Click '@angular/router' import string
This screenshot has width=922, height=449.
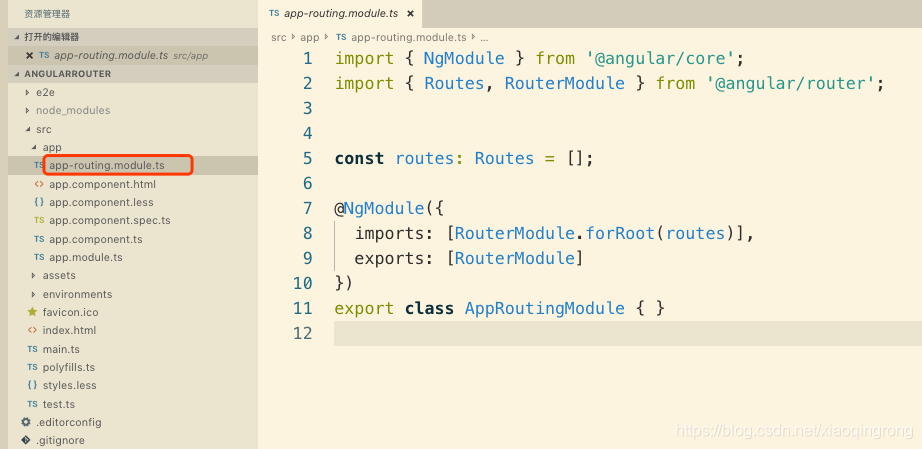point(790,83)
